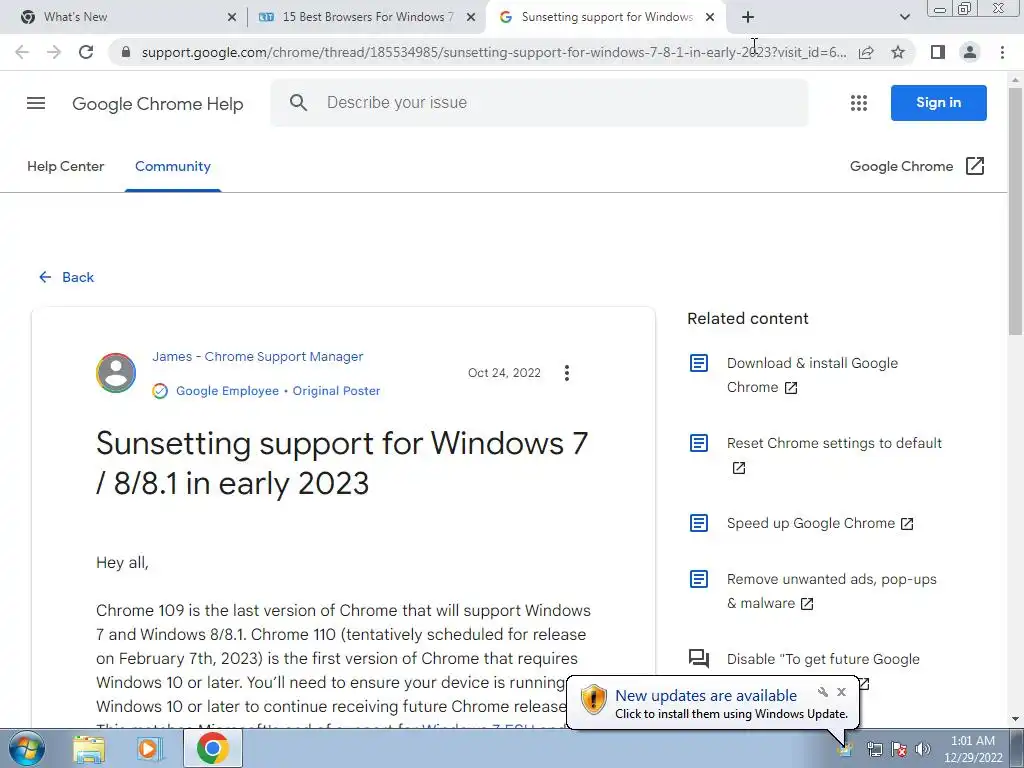
Task: Click the page vertical scrollbar thumb
Action: 1016,212
